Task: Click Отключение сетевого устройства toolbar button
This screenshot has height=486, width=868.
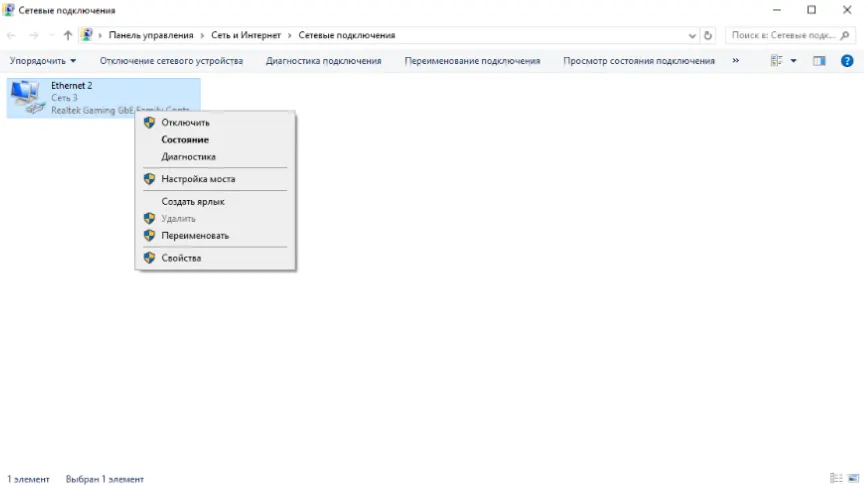Action: (x=171, y=61)
